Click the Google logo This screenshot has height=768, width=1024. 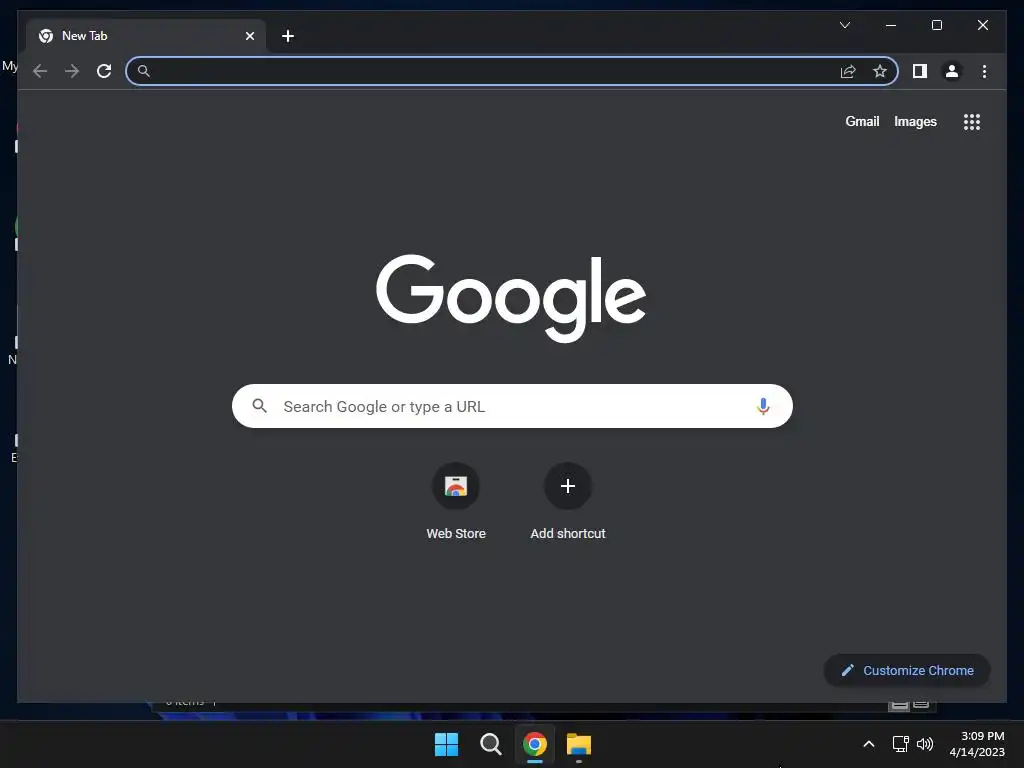[511, 298]
